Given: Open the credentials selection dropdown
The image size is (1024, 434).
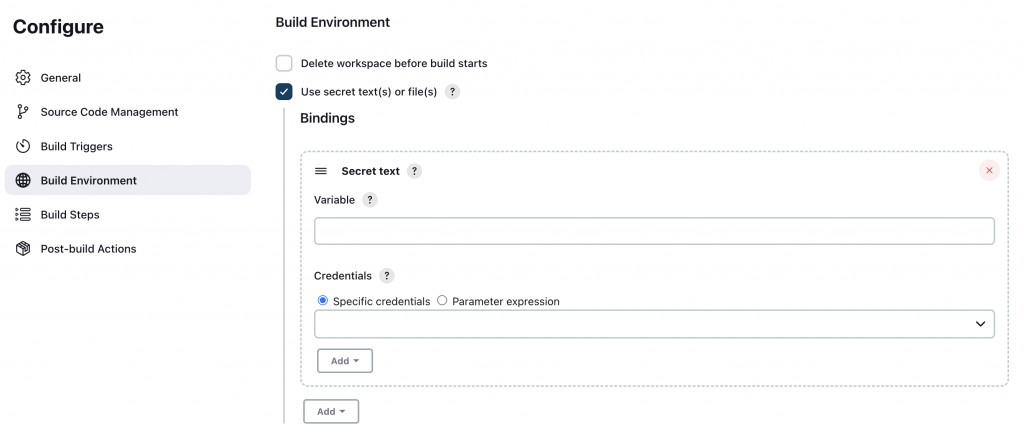Looking at the screenshot, I should tap(654, 324).
